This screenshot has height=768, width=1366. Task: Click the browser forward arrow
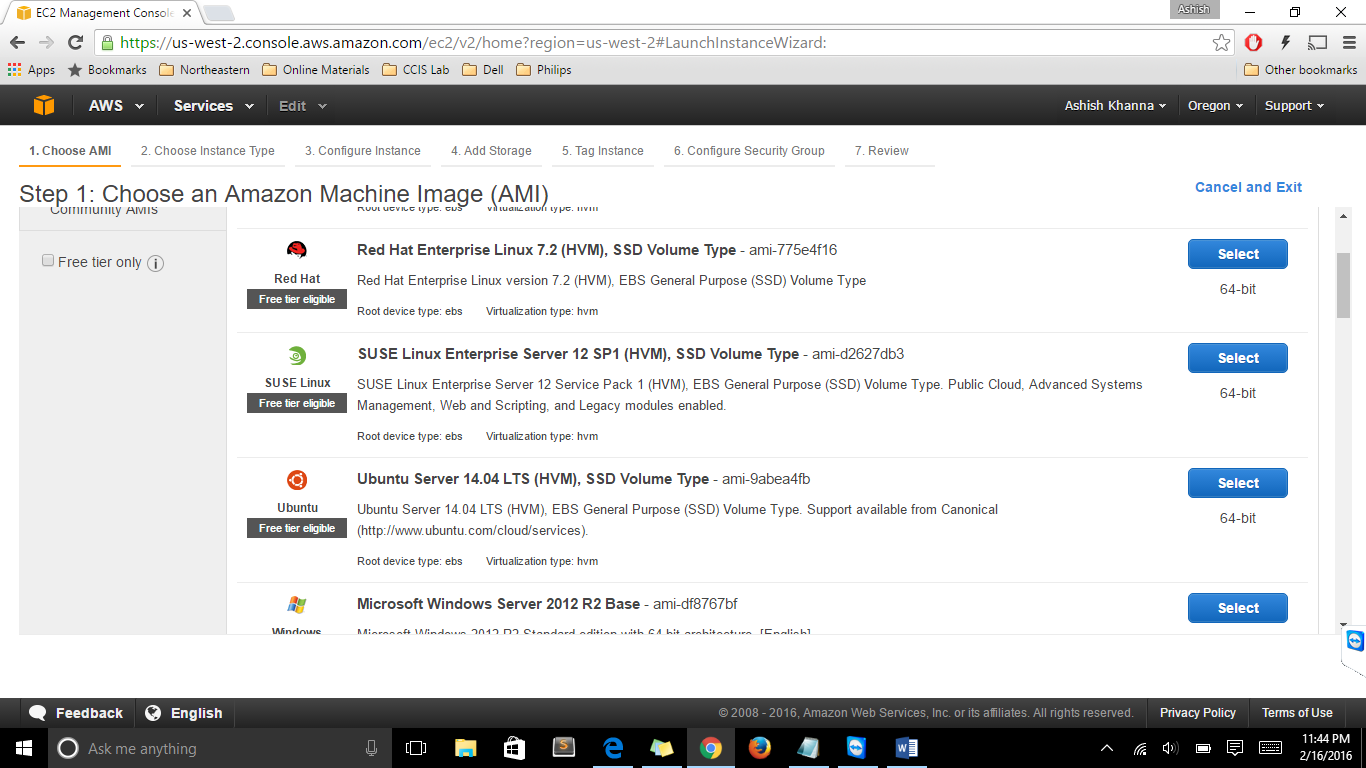coord(46,42)
